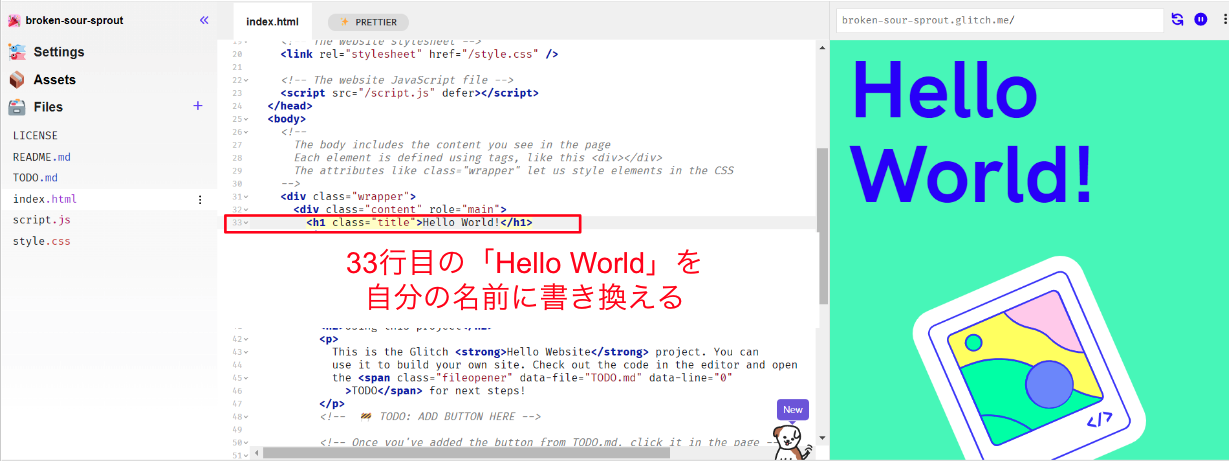Viewport: 1229px width, 461px height.
Task: Open the script.js file
Action: pos(41,220)
